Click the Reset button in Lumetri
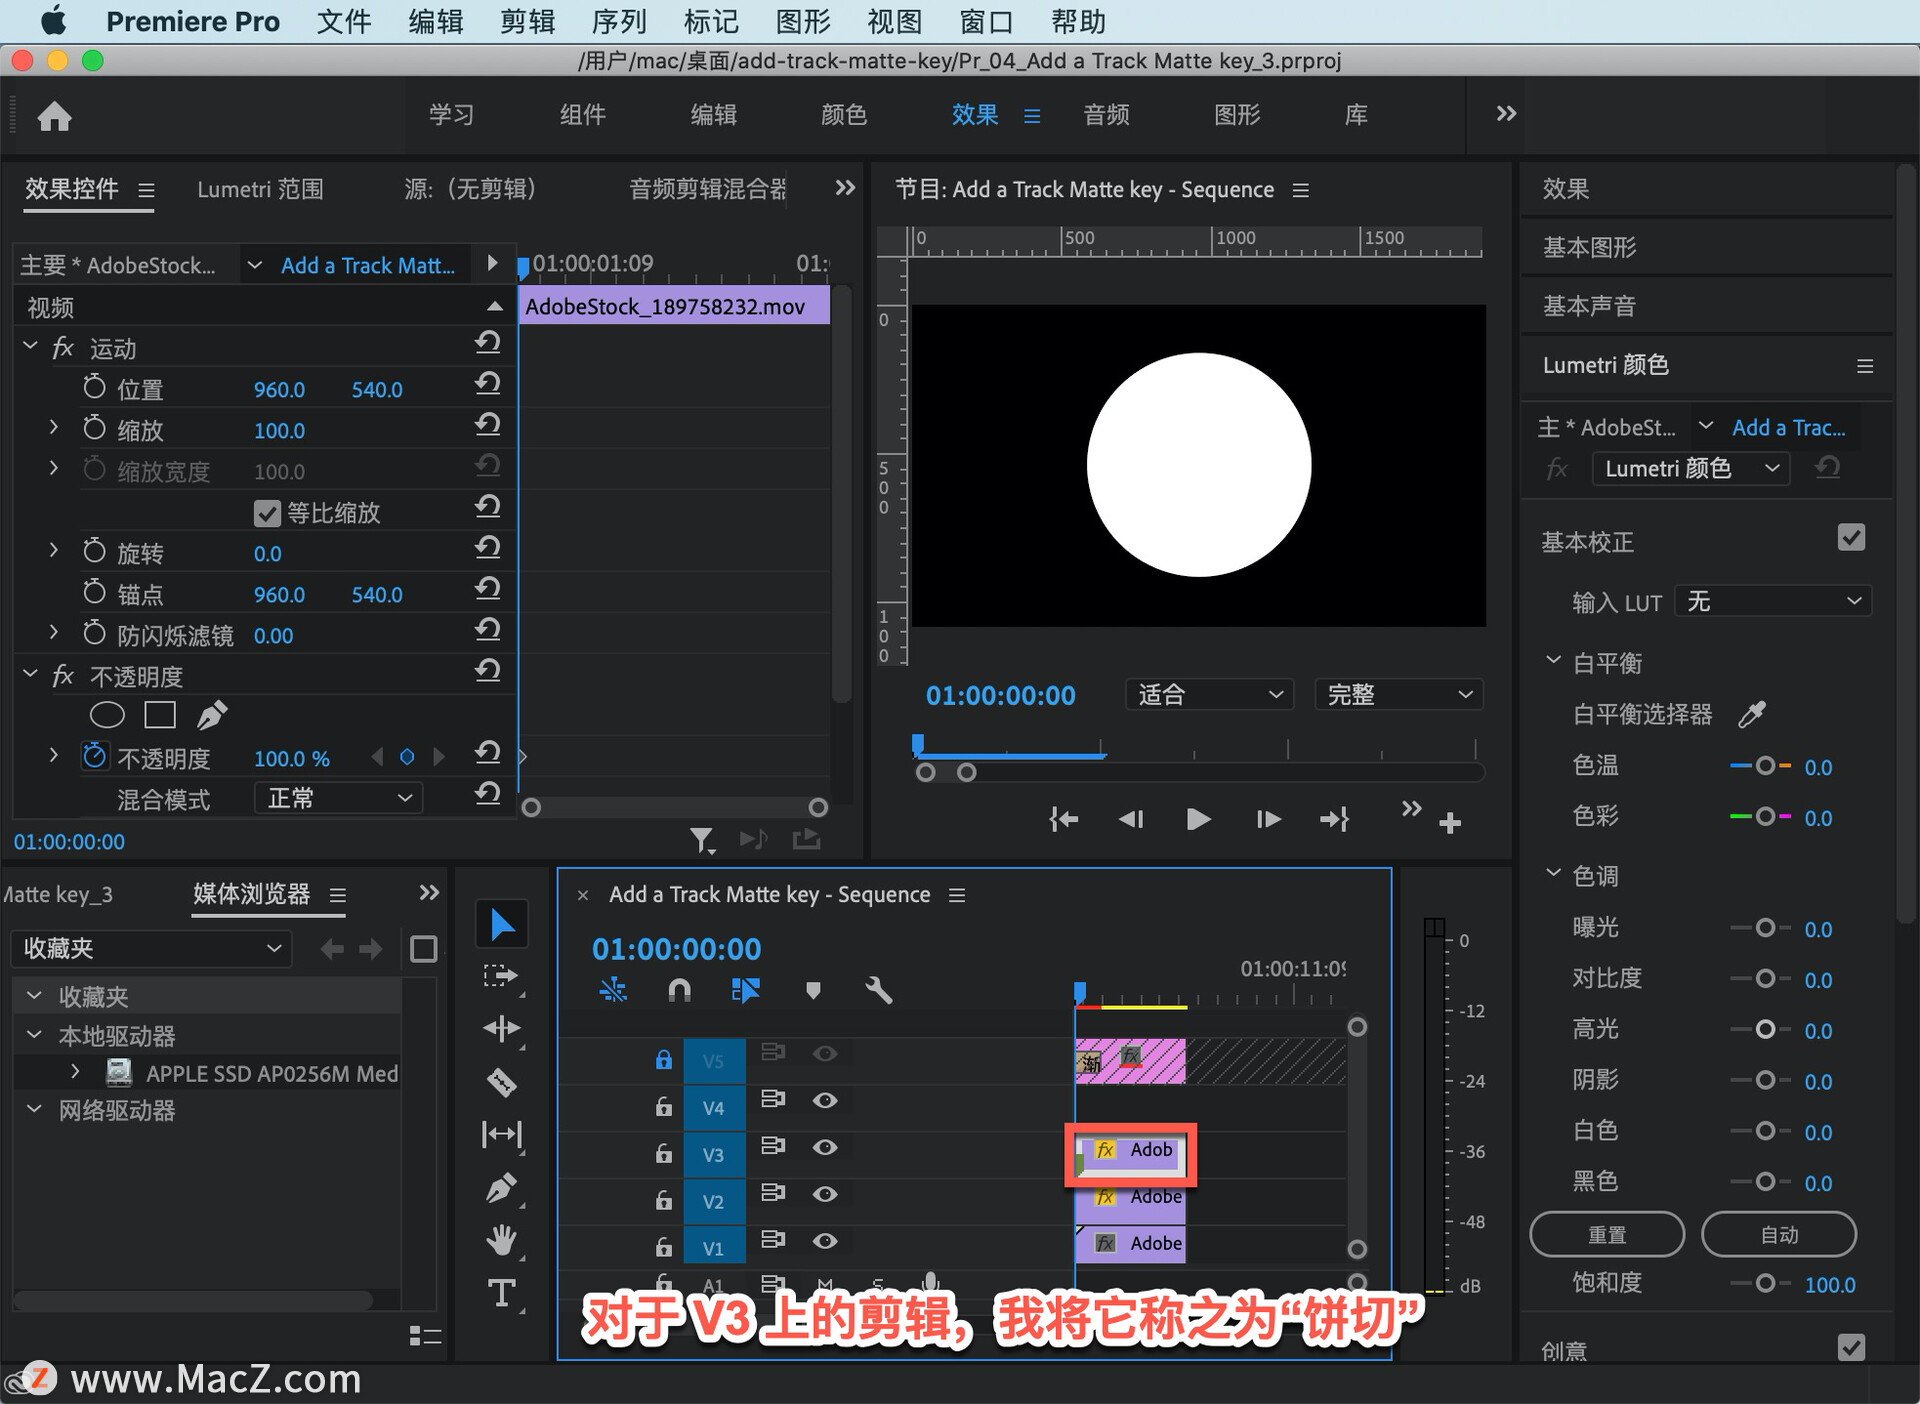 point(1607,1235)
